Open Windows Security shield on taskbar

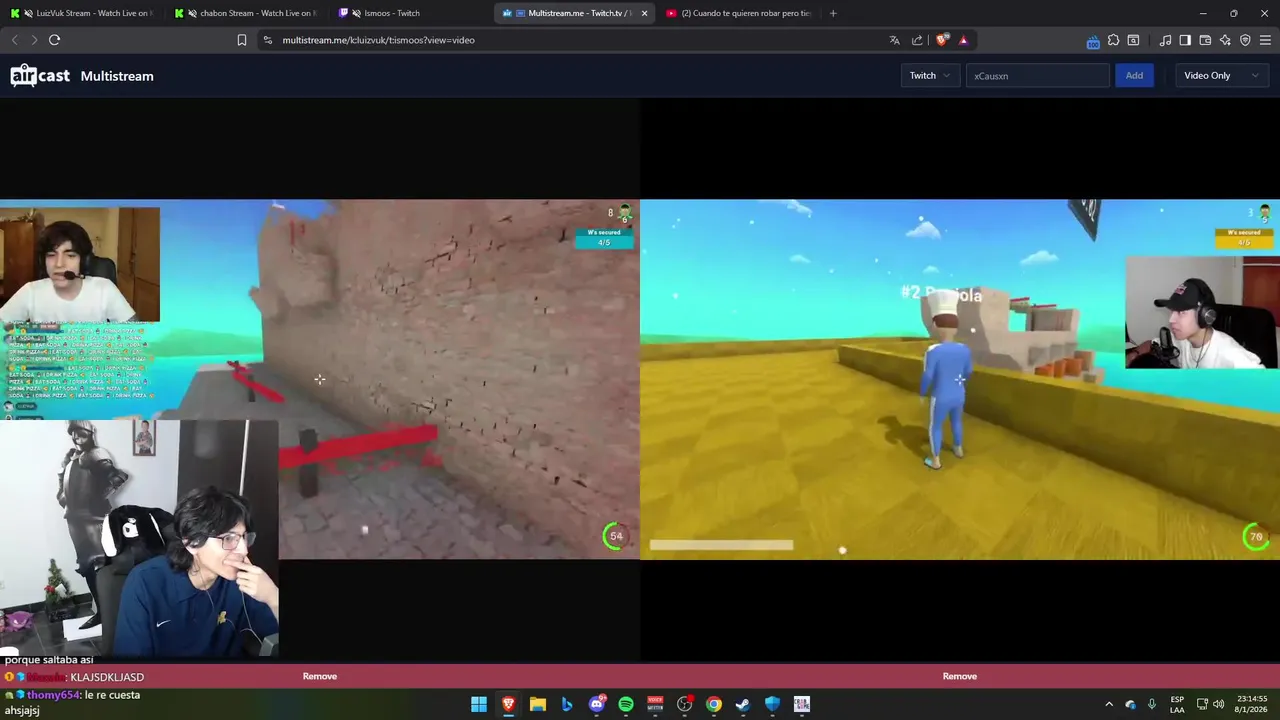(772, 704)
